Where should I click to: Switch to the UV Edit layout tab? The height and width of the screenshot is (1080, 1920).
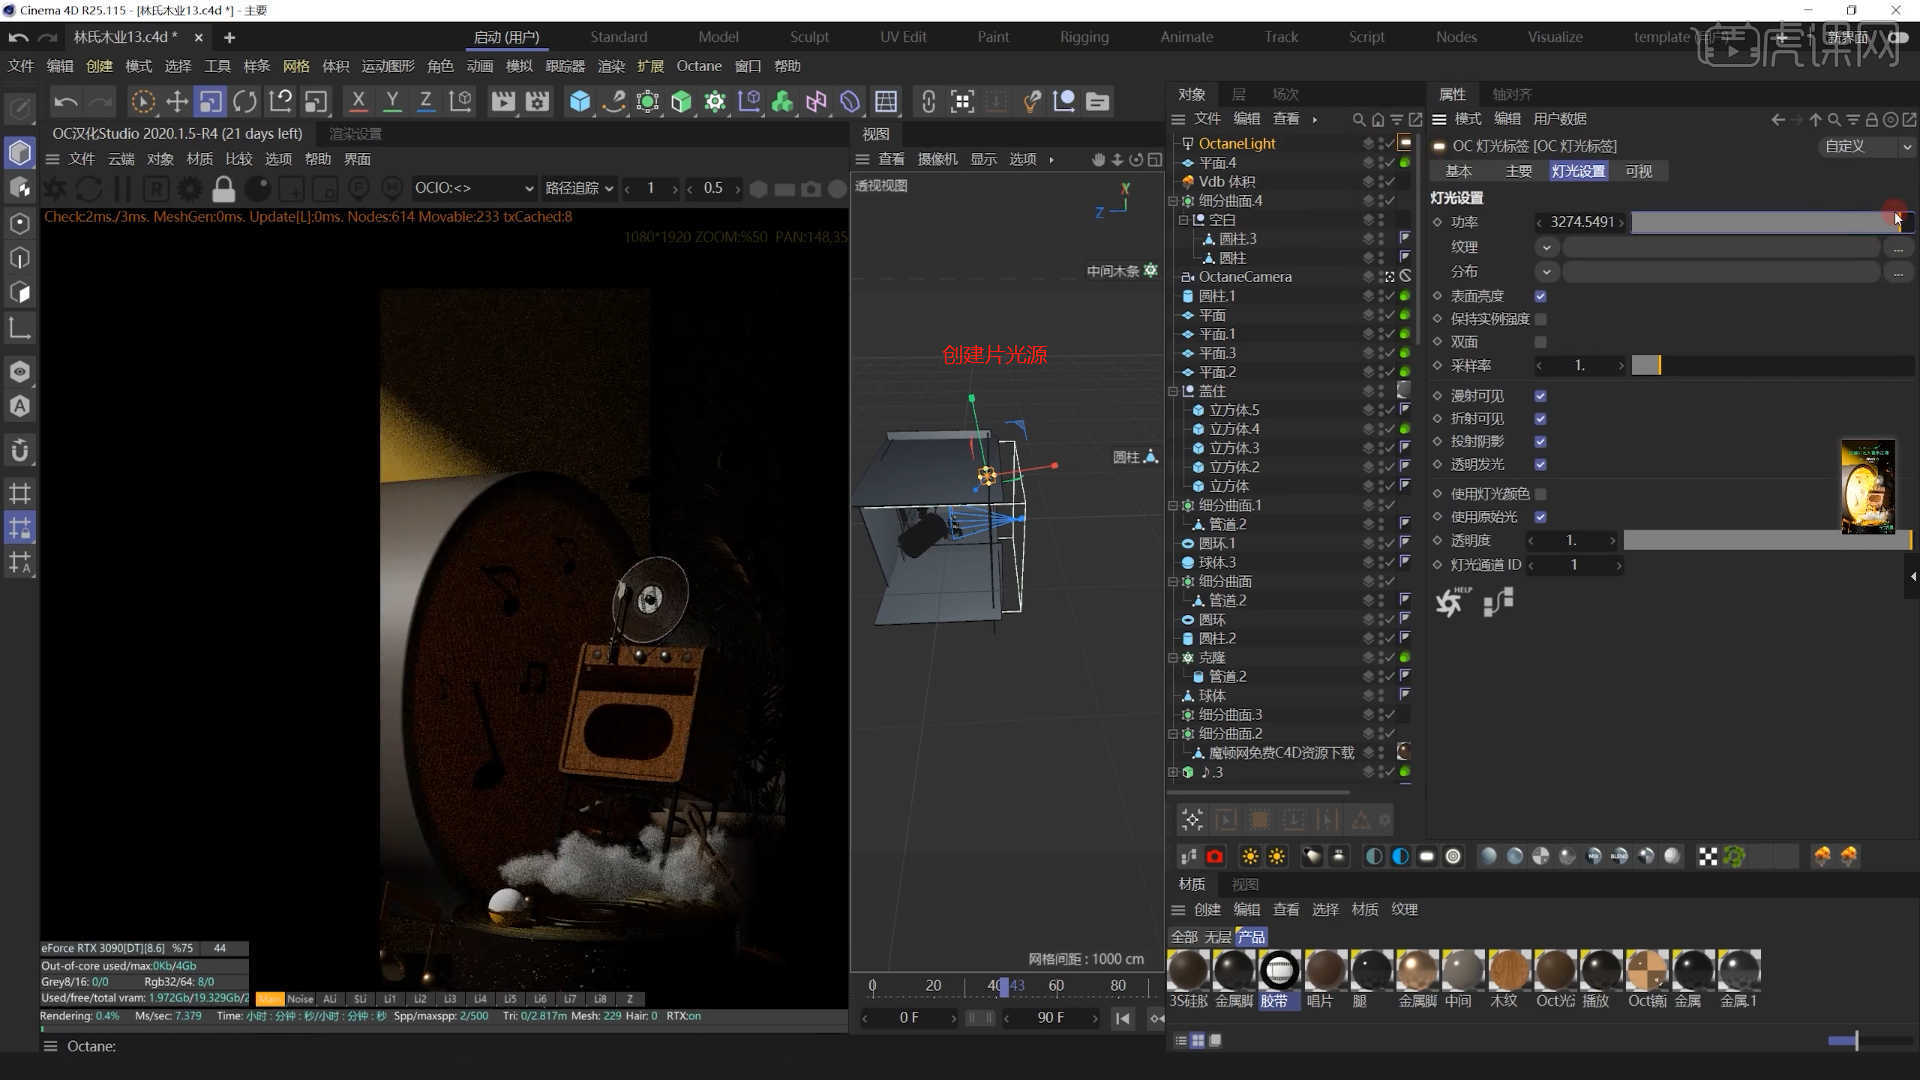coord(903,37)
